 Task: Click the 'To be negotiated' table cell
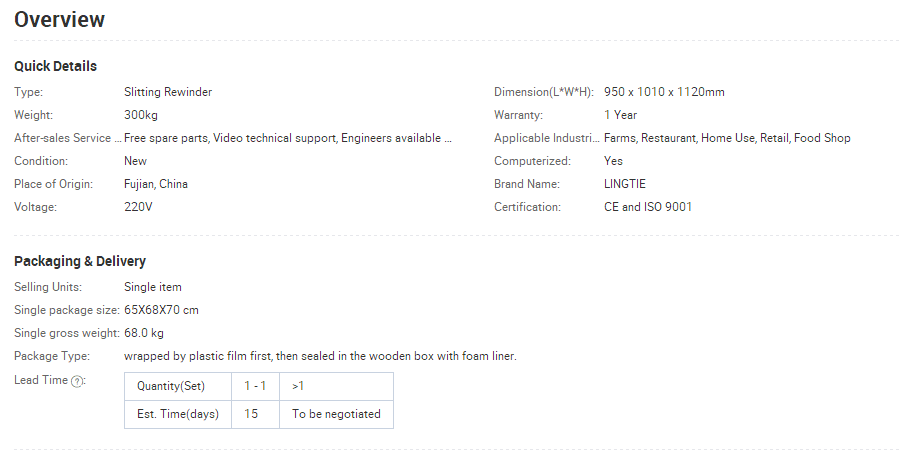click(x=336, y=414)
